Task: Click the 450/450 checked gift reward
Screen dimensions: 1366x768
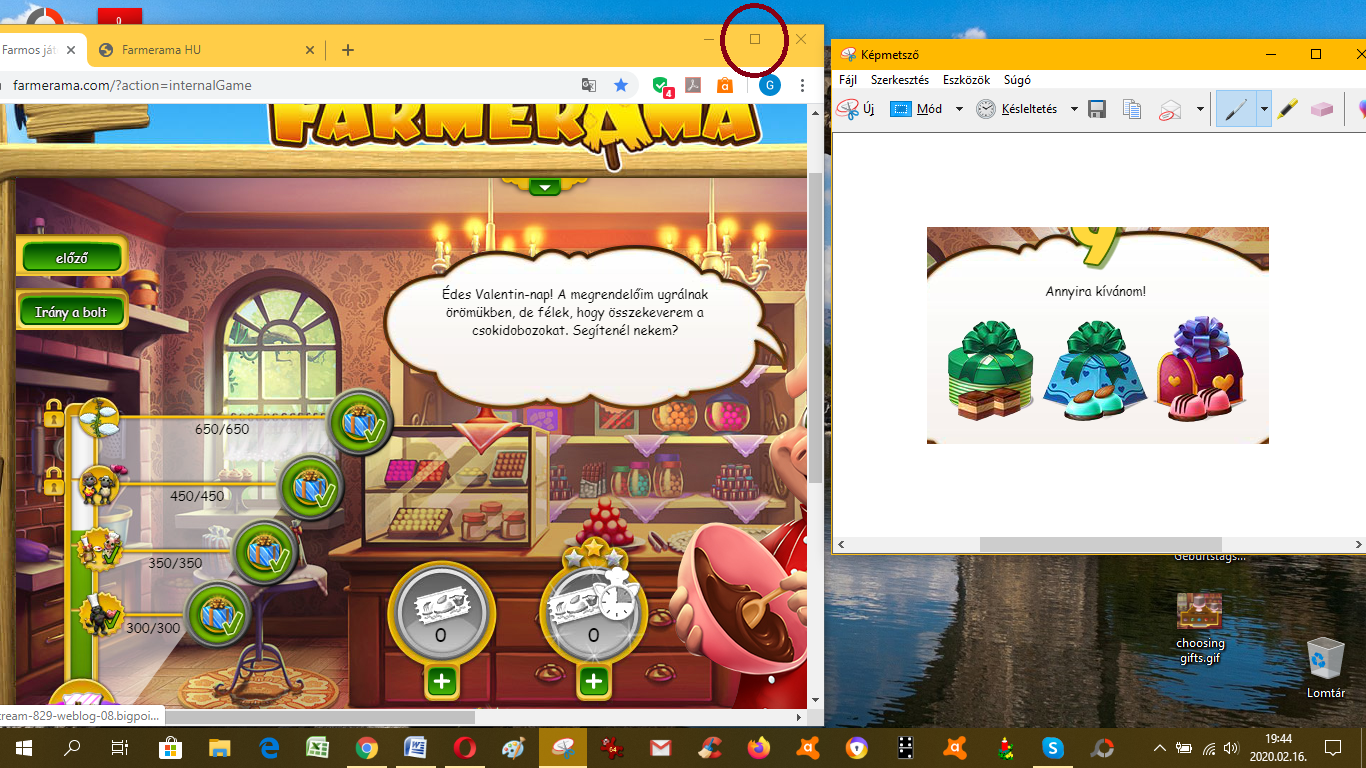Action: [x=311, y=487]
